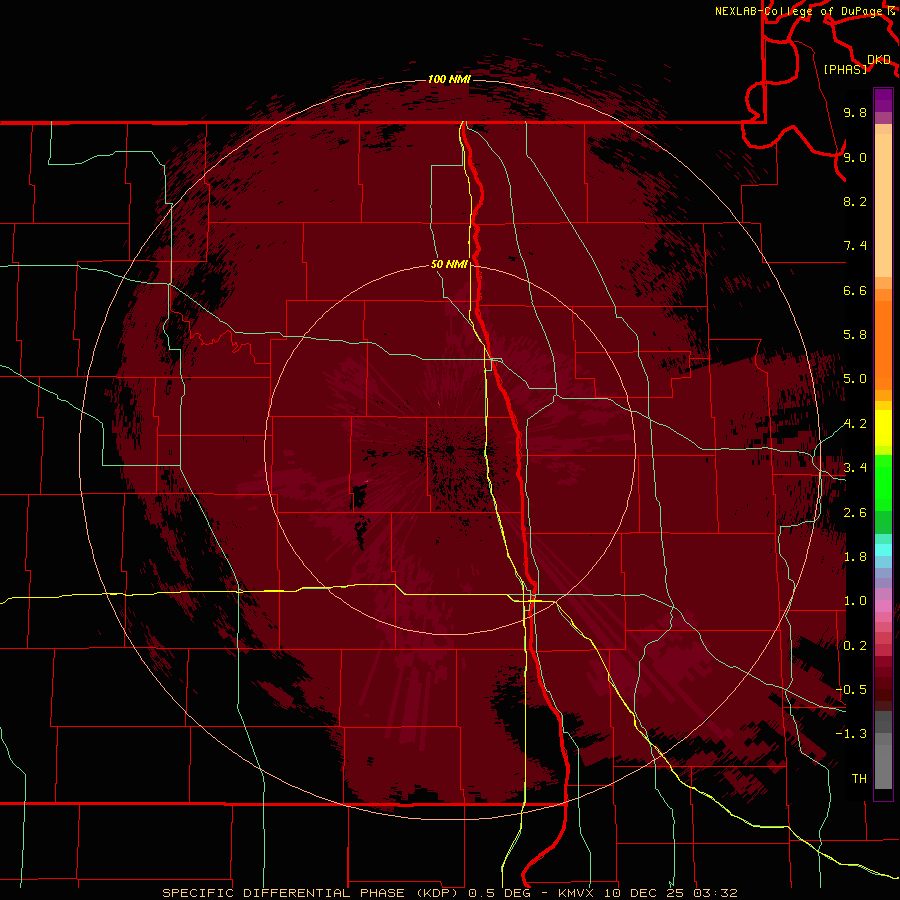Screen dimensions: 900x900
Task: Click the radar site center point
Action: (x=450, y=450)
